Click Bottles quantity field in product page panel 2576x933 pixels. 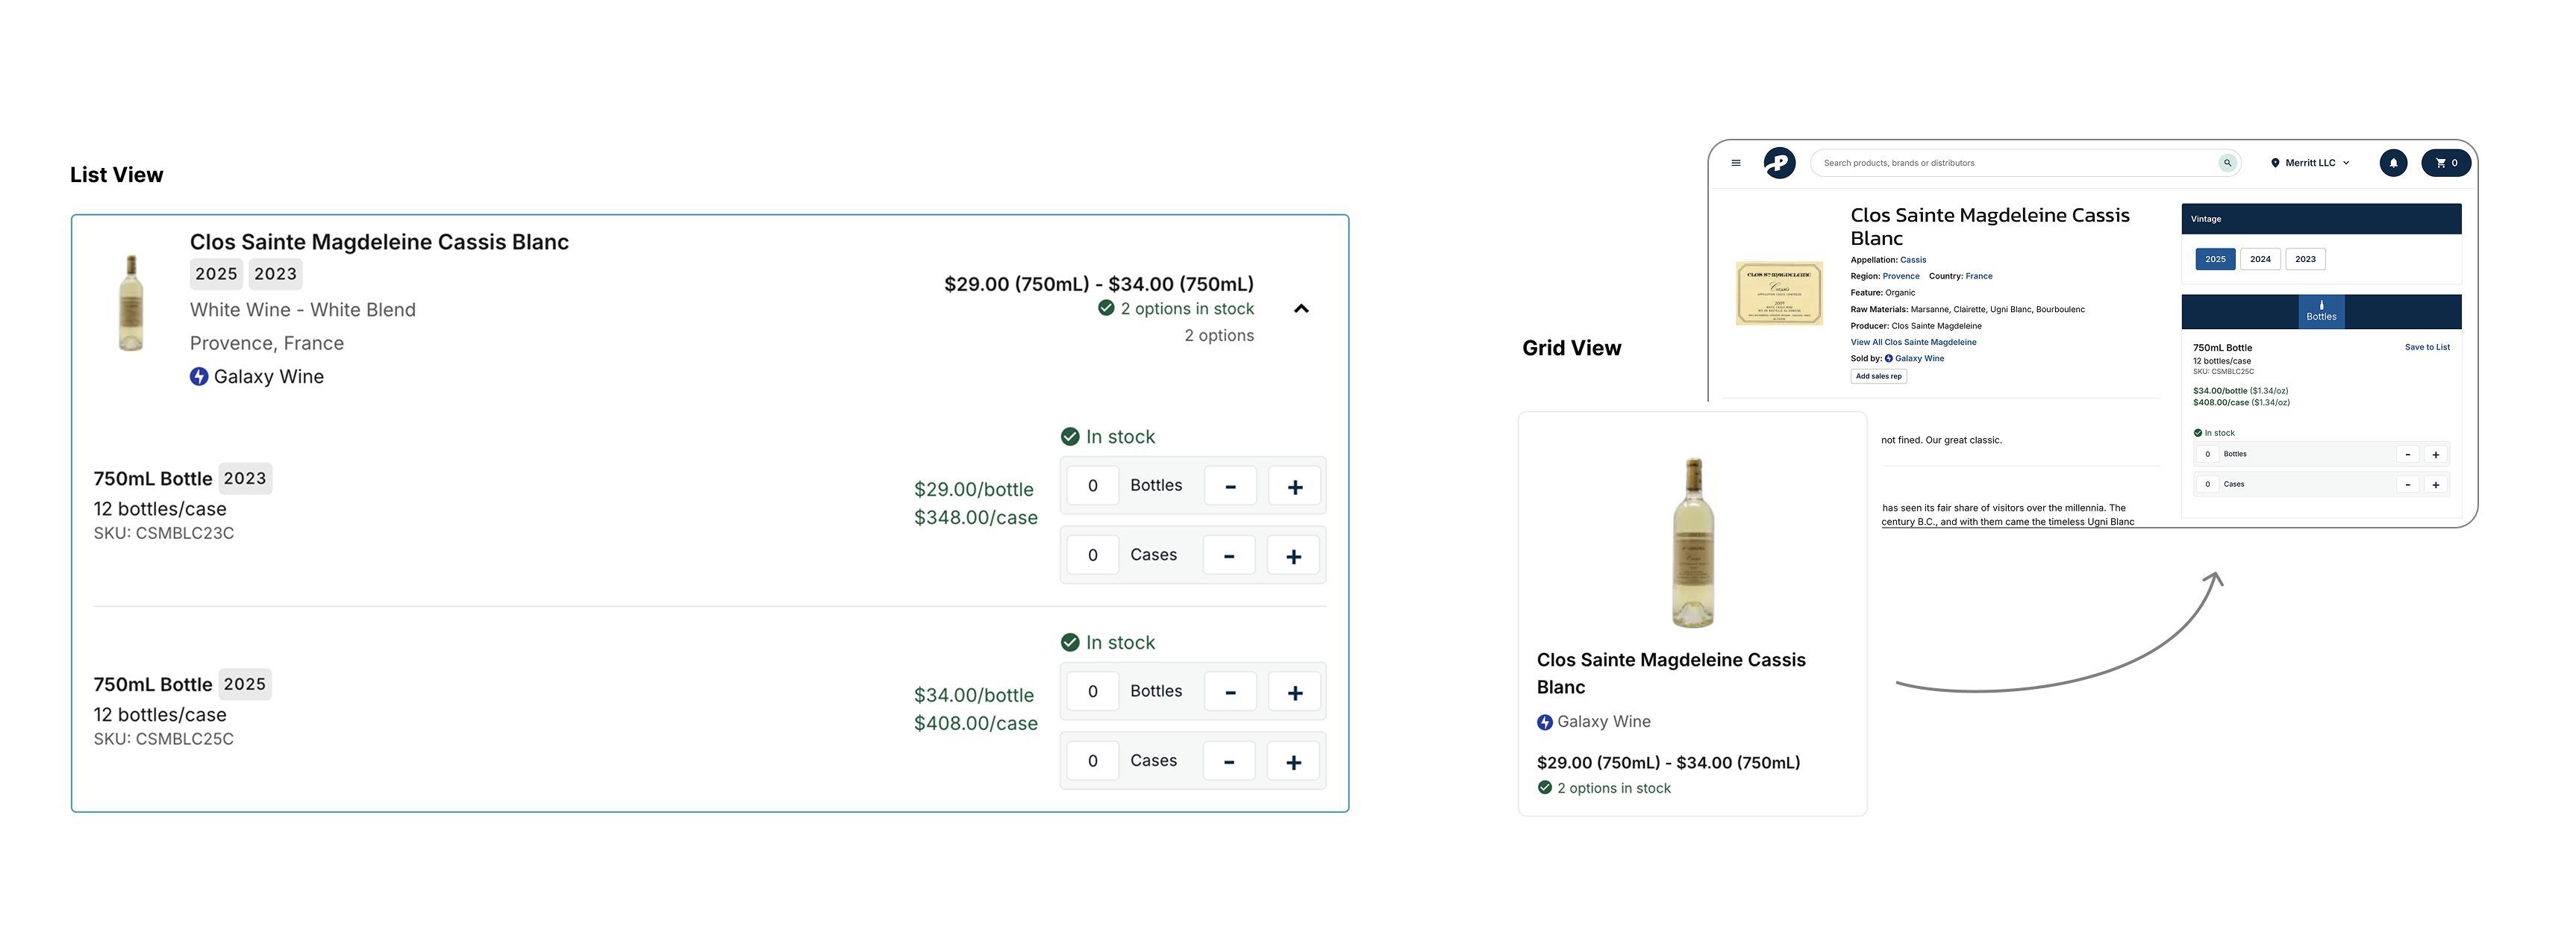[x=2207, y=454]
